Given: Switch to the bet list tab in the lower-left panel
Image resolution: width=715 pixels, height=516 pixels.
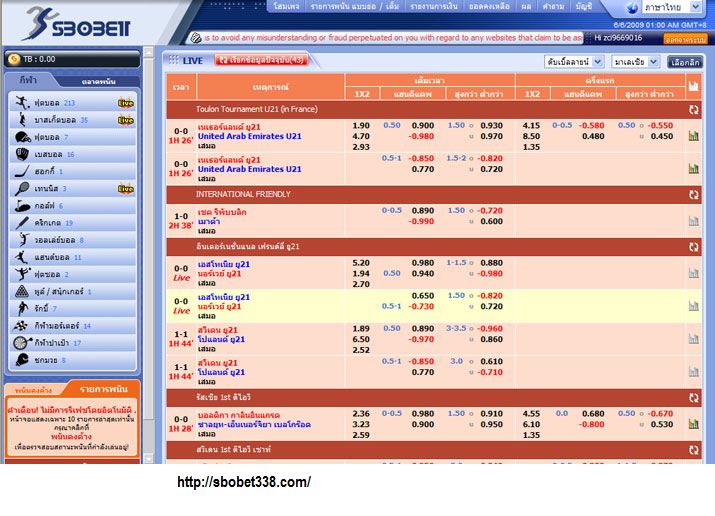Looking at the screenshot, I should (x=106, y=388).
